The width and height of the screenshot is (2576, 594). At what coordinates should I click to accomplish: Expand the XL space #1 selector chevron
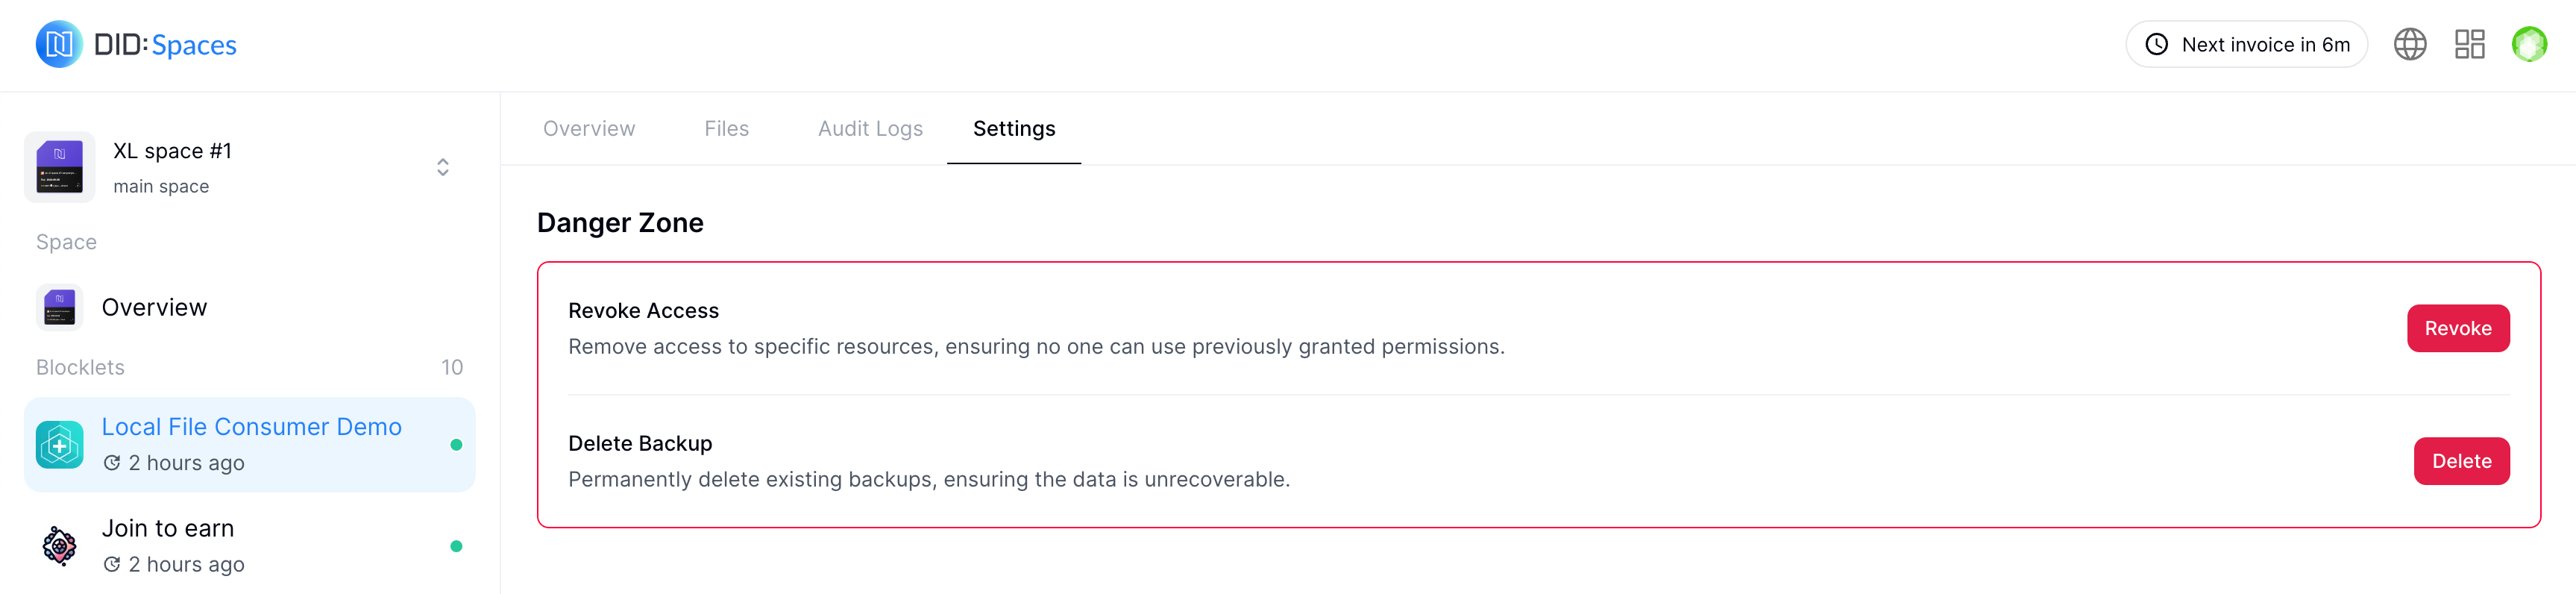443,167
